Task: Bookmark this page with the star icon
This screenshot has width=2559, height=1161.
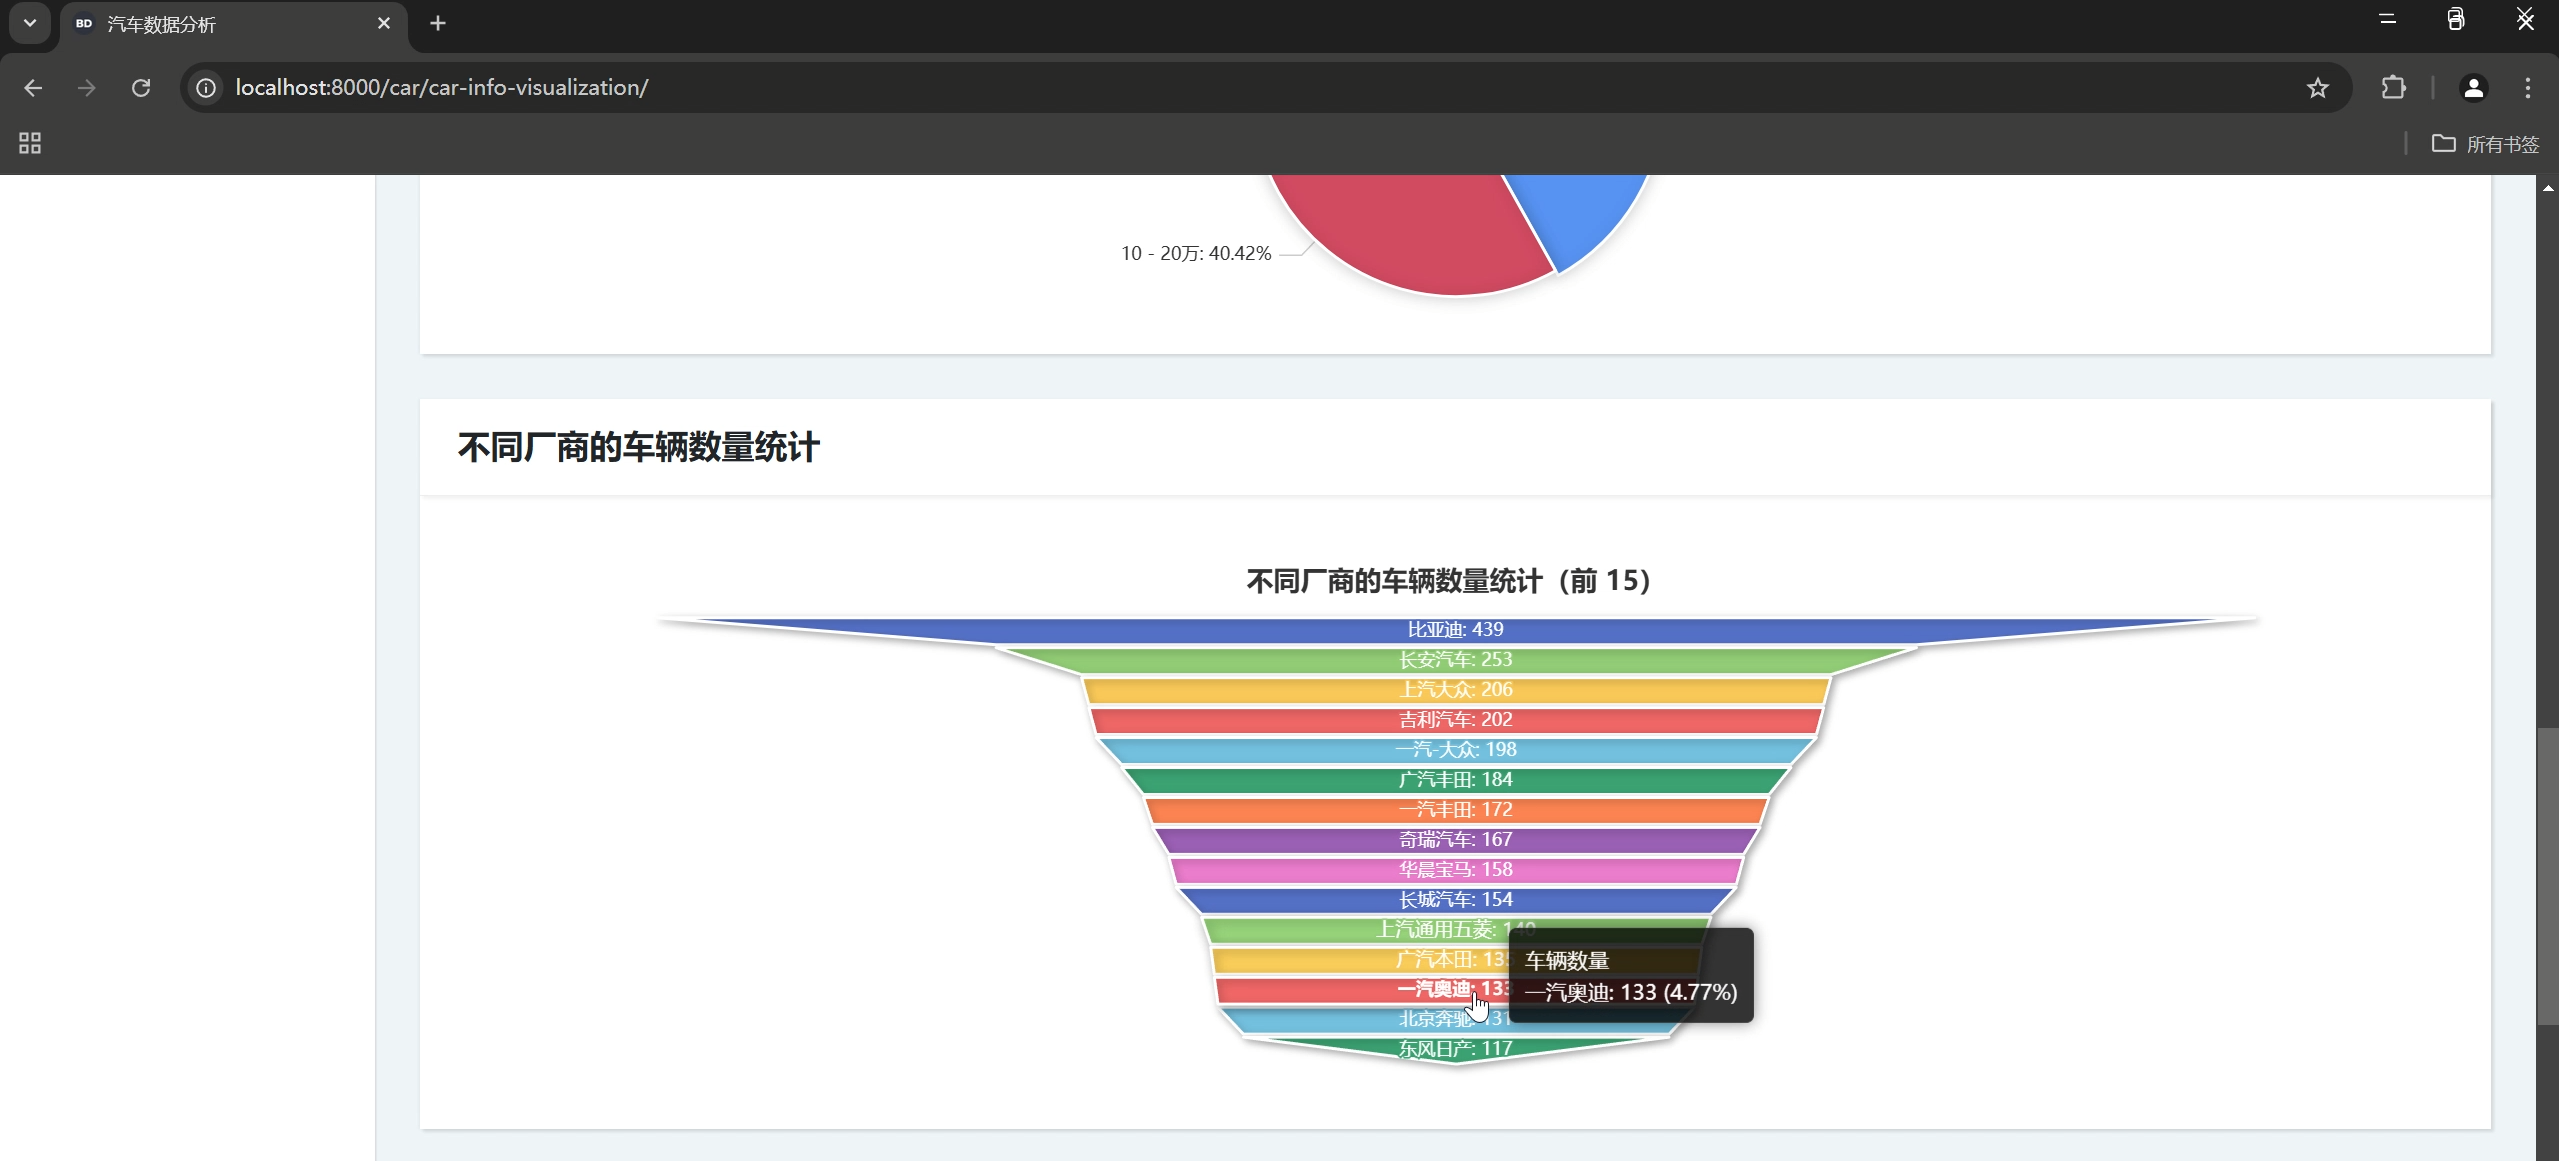Action: 2317,88
